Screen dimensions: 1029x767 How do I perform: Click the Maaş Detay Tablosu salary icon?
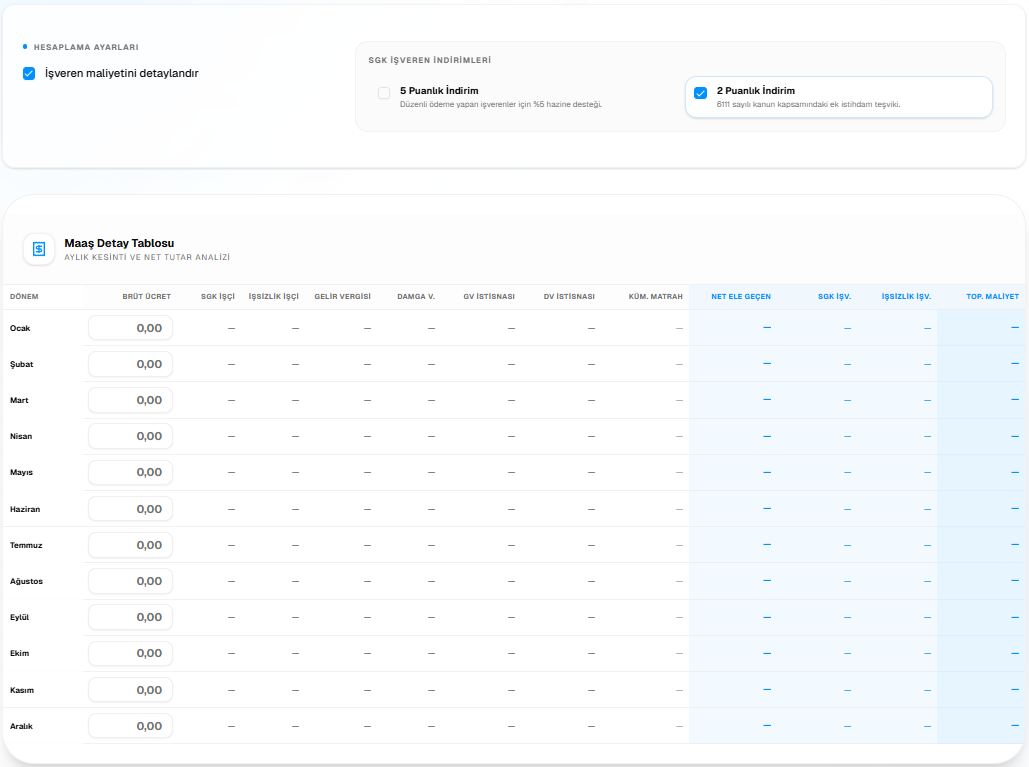tap(39, 249)
